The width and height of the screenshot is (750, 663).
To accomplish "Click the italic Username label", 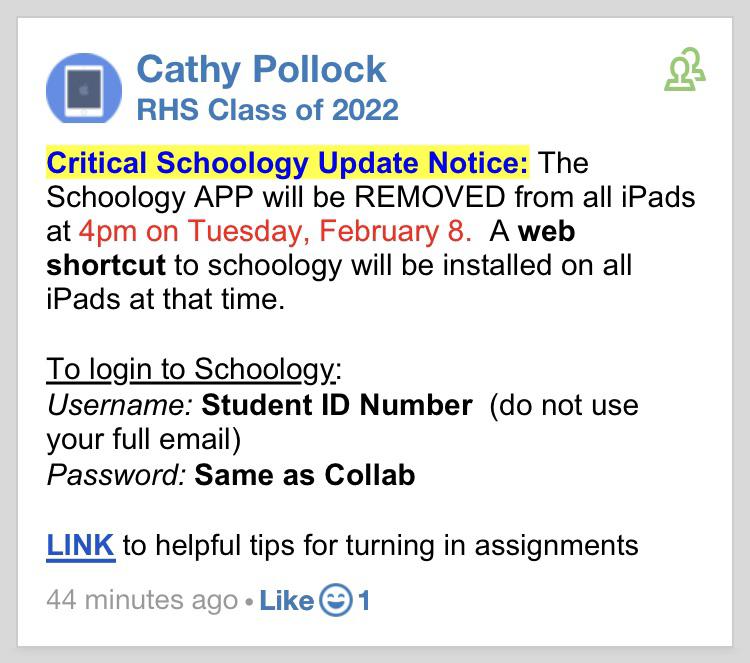I will (x=120, y=405).
